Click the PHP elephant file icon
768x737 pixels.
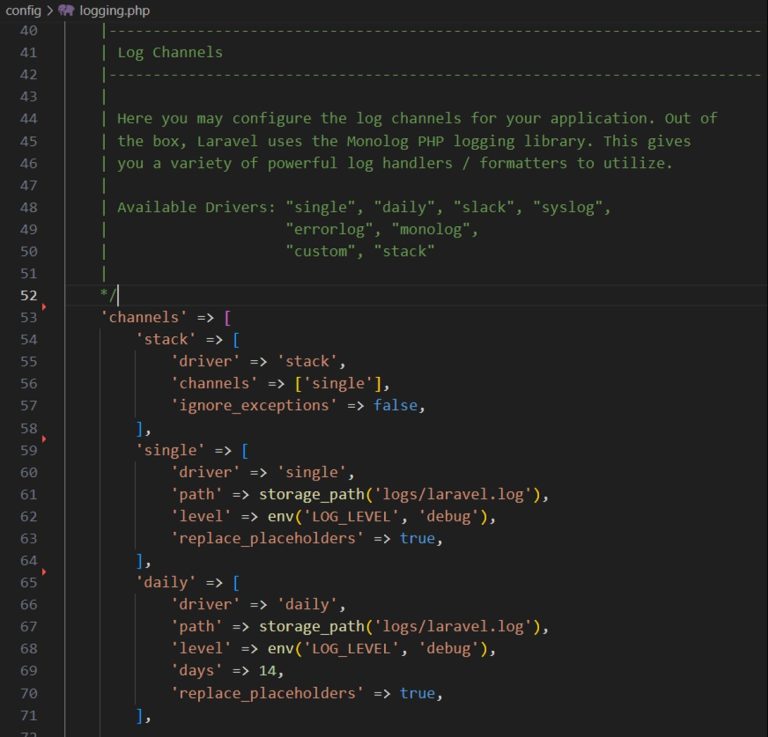pos(66,10)
